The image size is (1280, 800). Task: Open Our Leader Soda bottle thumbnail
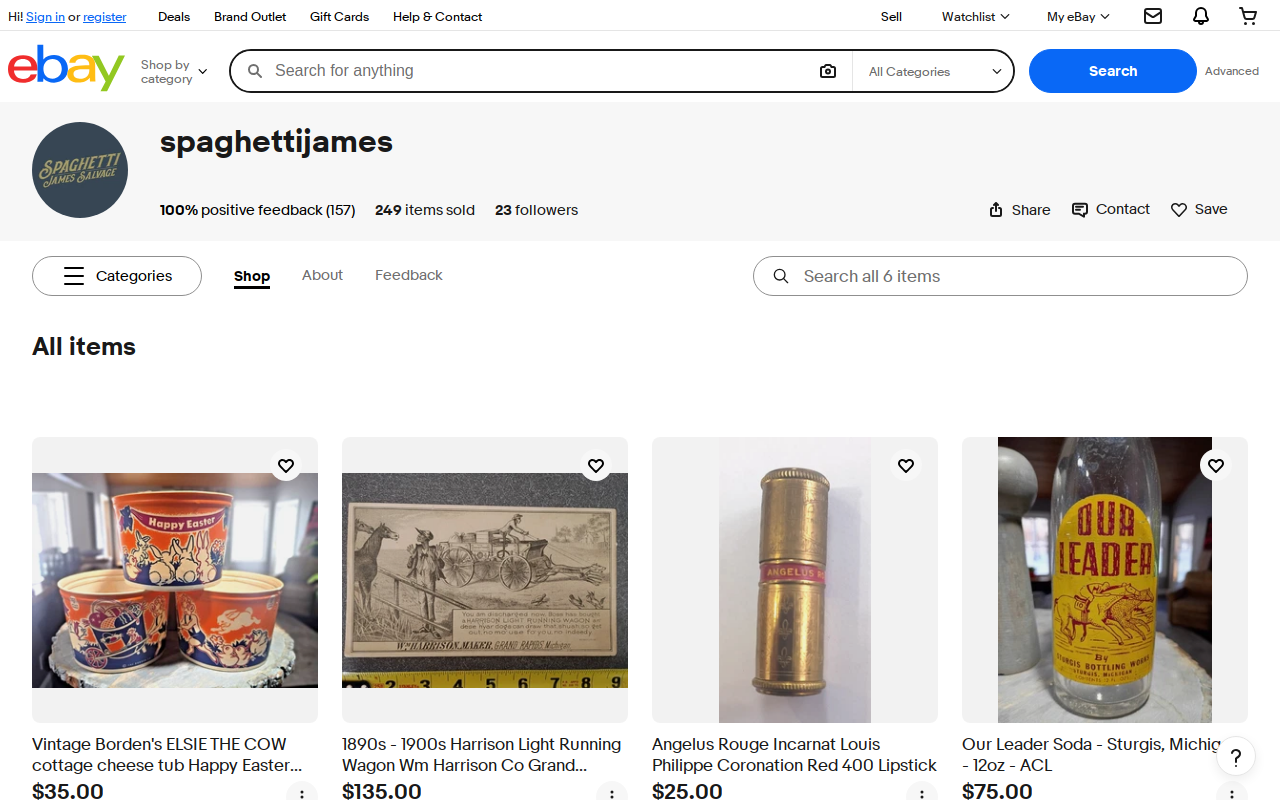click(1105, 580)
